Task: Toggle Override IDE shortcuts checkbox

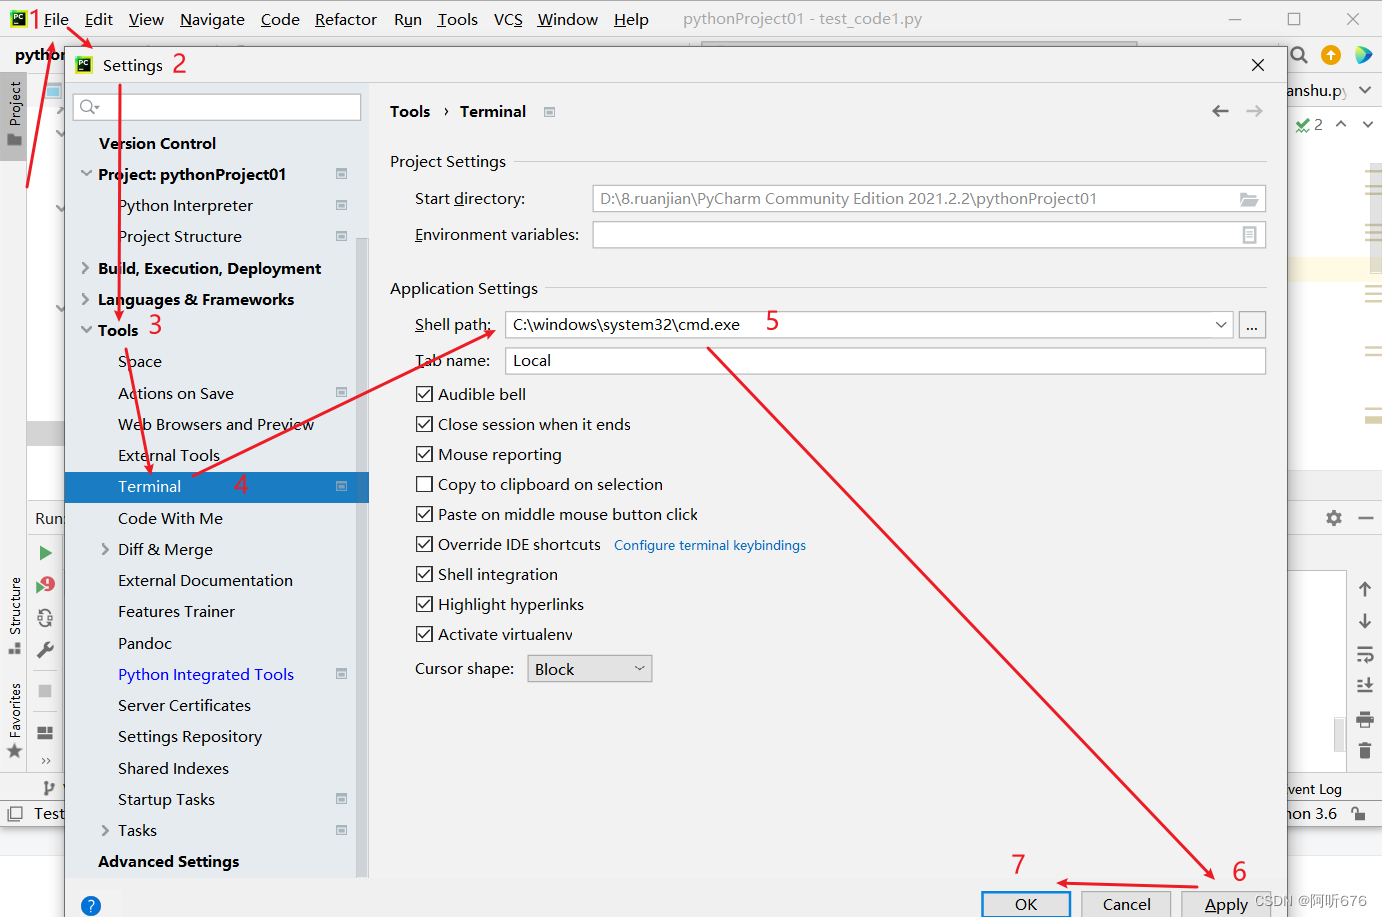Action: (x=424, y=544)
